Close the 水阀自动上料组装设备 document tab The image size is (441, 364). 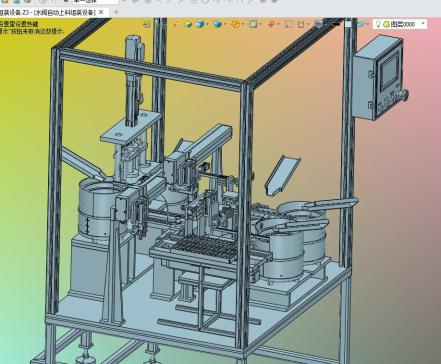coord(102,12)
